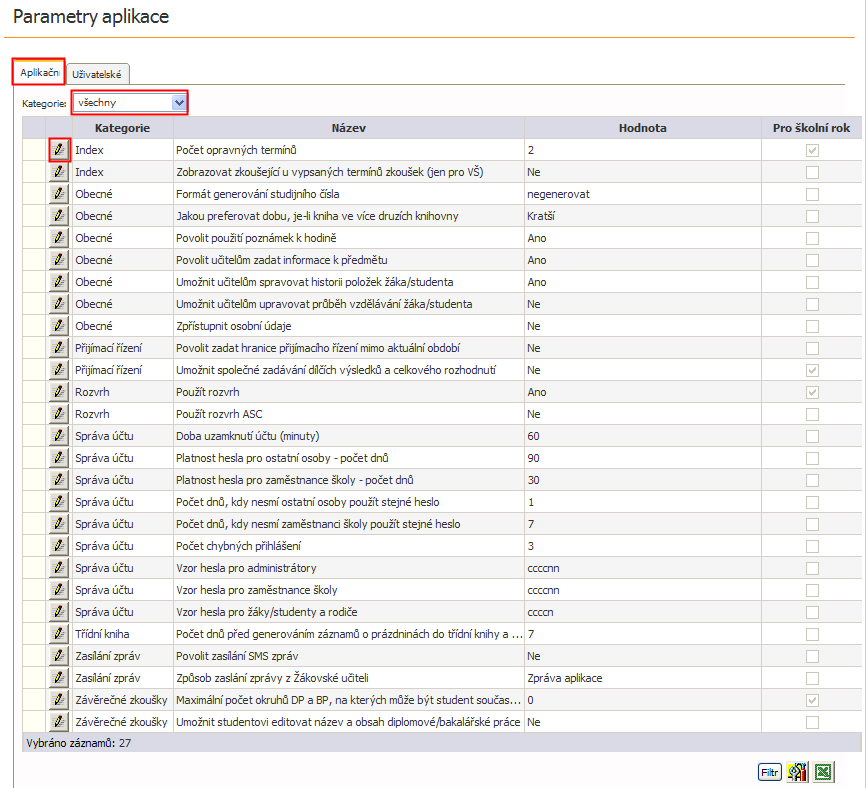Open edit icon for 'Použít rozvrh ASC'

(x=59, y=414)
